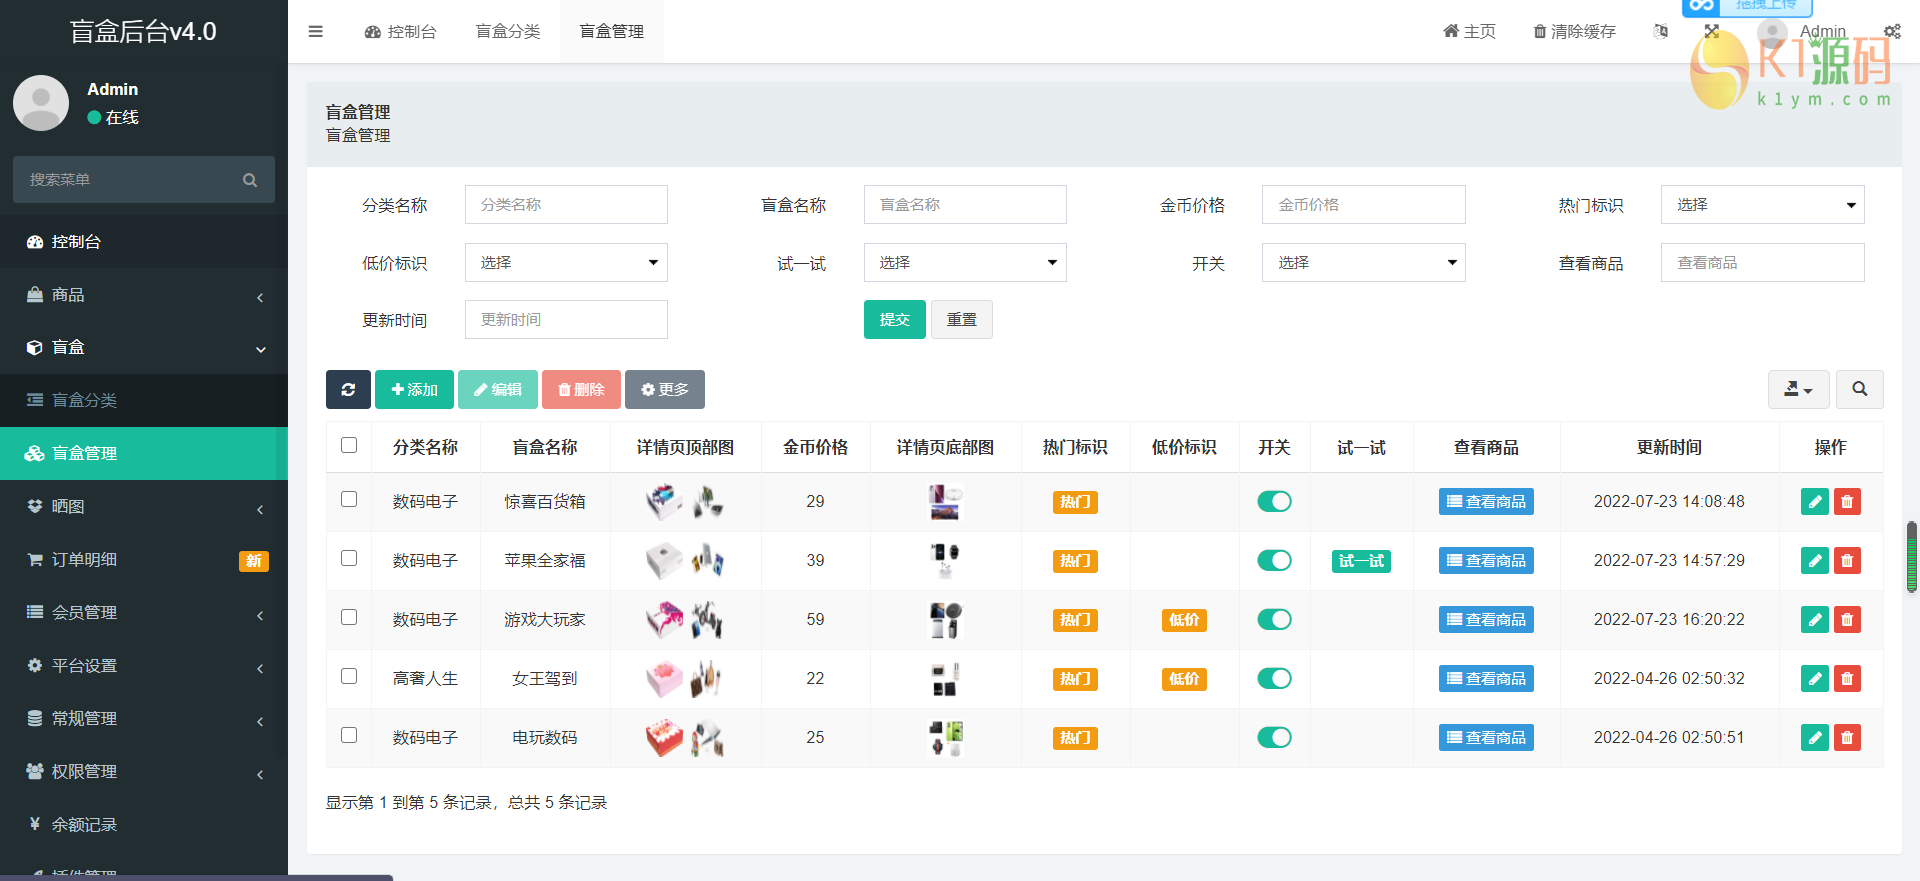
Task: Open the 低价标识 filter dropdown
Action: [566, 263]
